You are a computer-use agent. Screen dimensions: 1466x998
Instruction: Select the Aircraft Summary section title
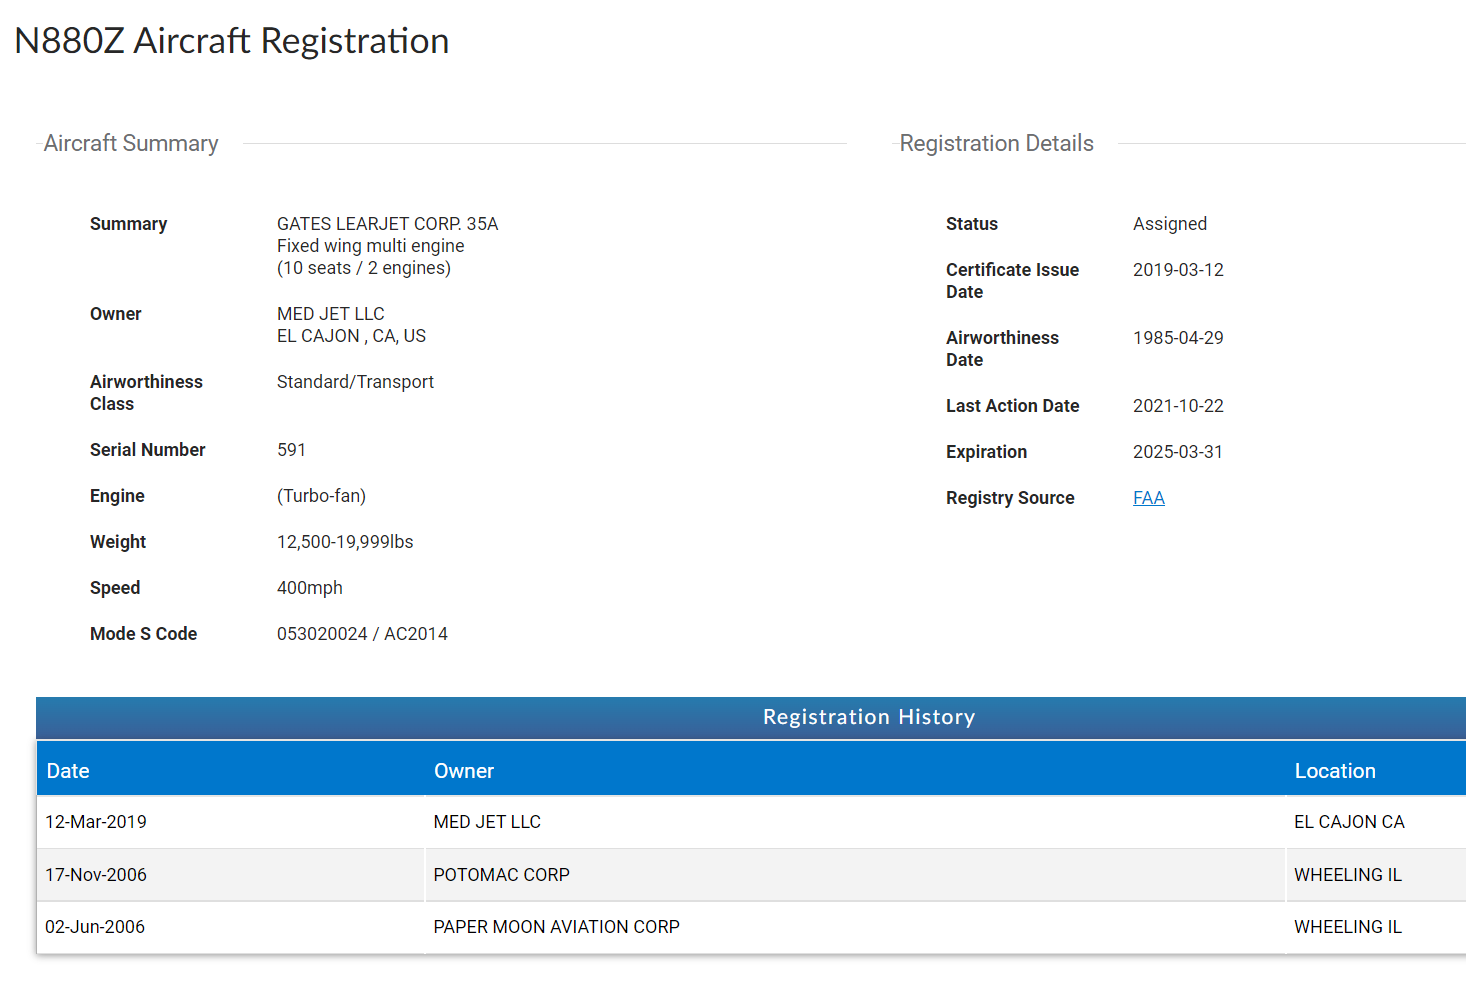point(131,143)
